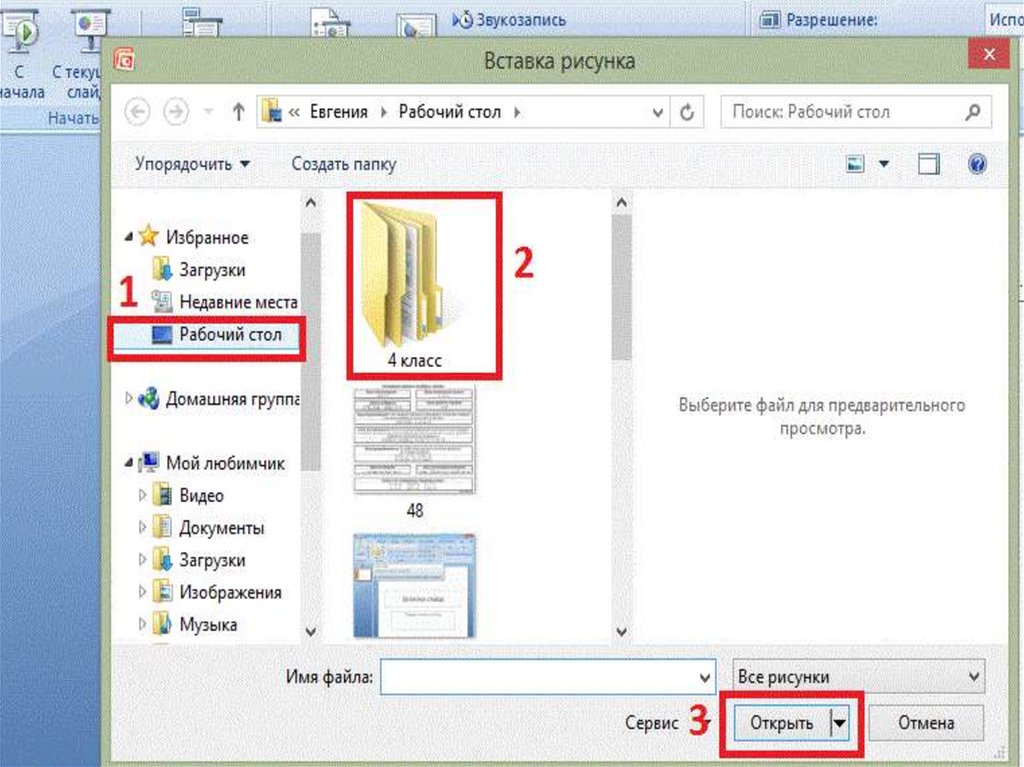Select Рабочий стол in the navigation tree

(231, 335)
